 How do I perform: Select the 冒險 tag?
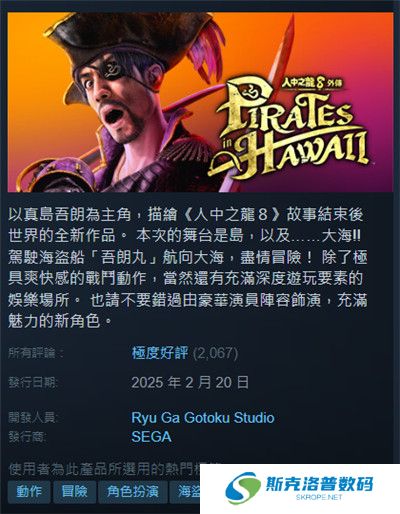tap(74, 491)
